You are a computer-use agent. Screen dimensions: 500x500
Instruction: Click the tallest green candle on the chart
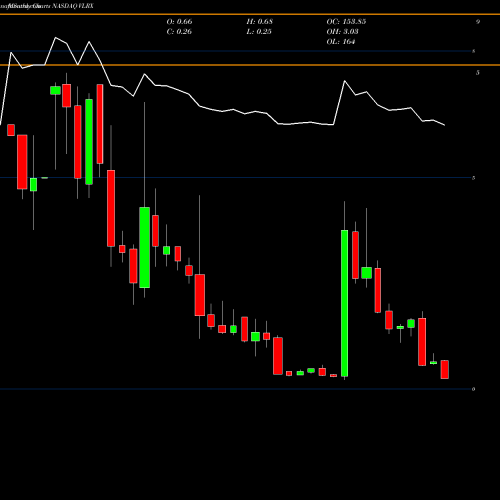point(344,303)
